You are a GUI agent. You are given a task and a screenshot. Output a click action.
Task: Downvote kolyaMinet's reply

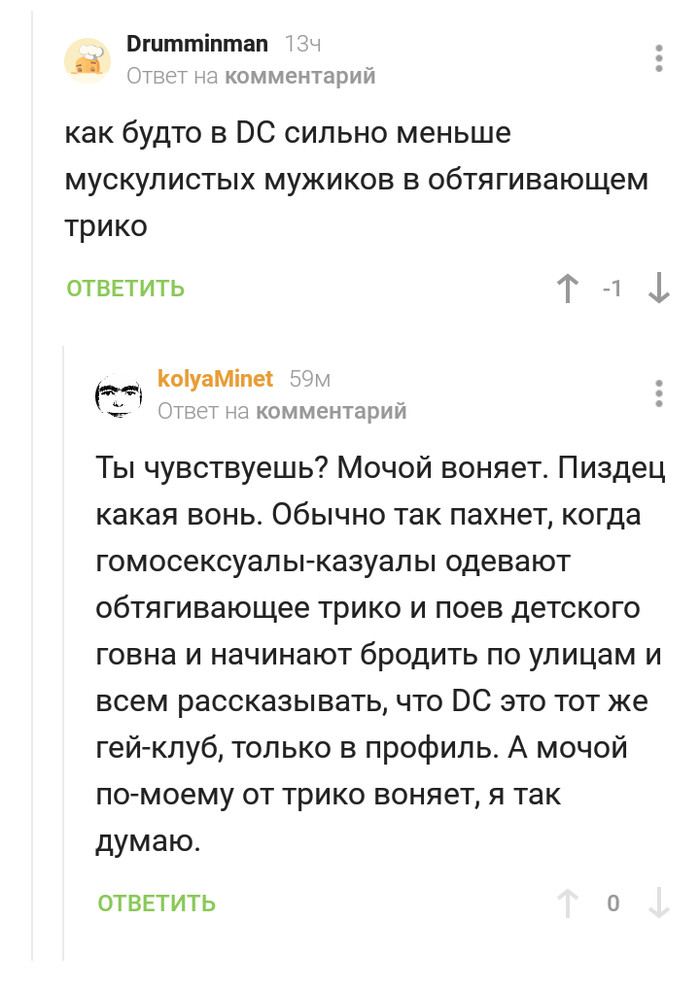[x=658, y=904]
